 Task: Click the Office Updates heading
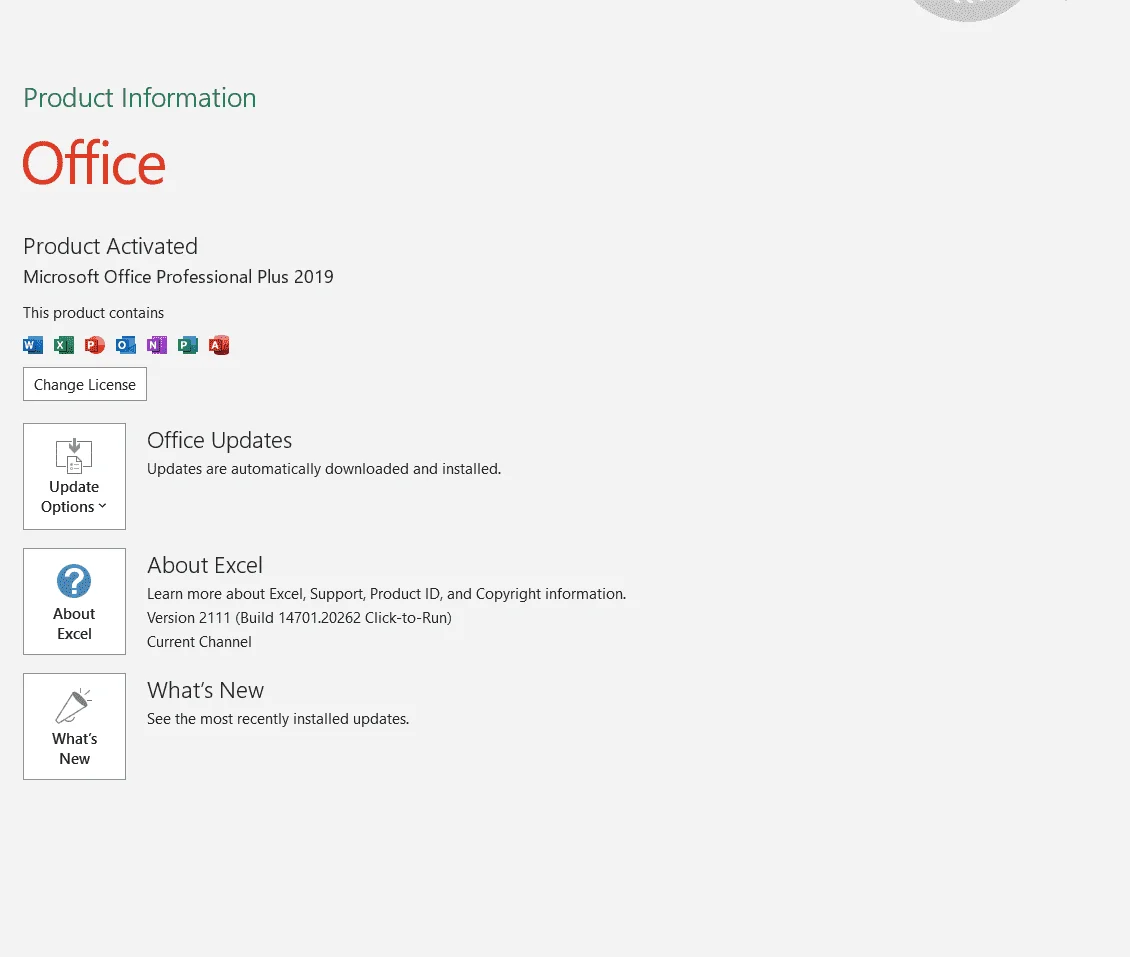(x=220, y=440)
